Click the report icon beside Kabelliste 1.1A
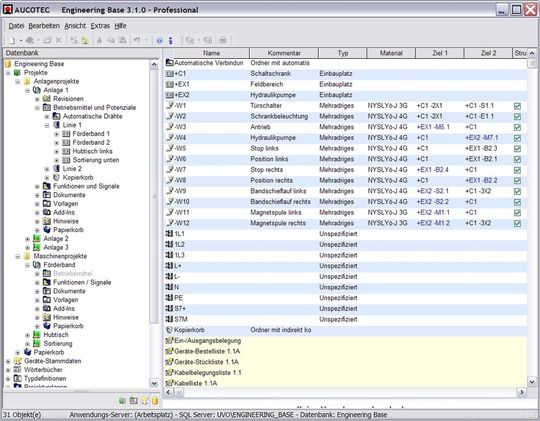The width and height of the screenshot is (540, 421). pos(169,383)
